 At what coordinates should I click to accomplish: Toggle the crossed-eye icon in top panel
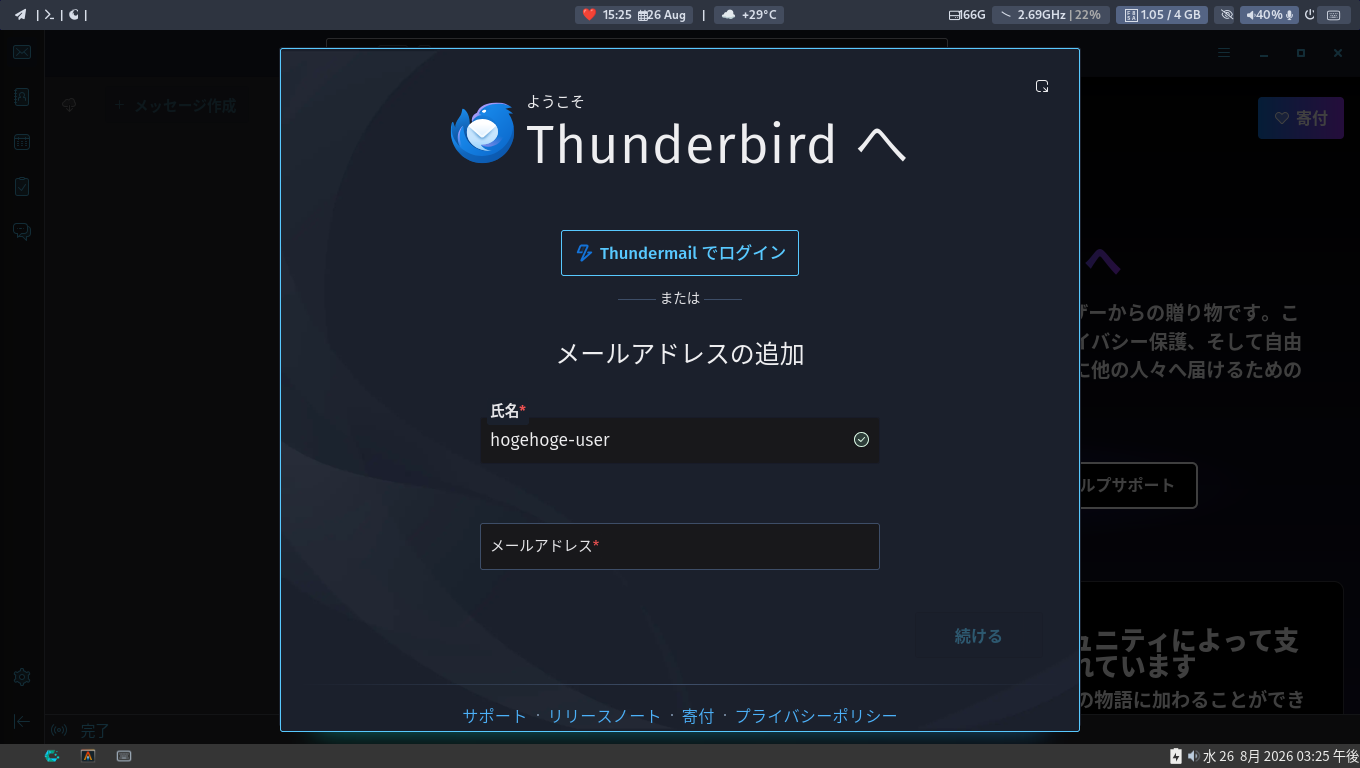click(1227, 15)
